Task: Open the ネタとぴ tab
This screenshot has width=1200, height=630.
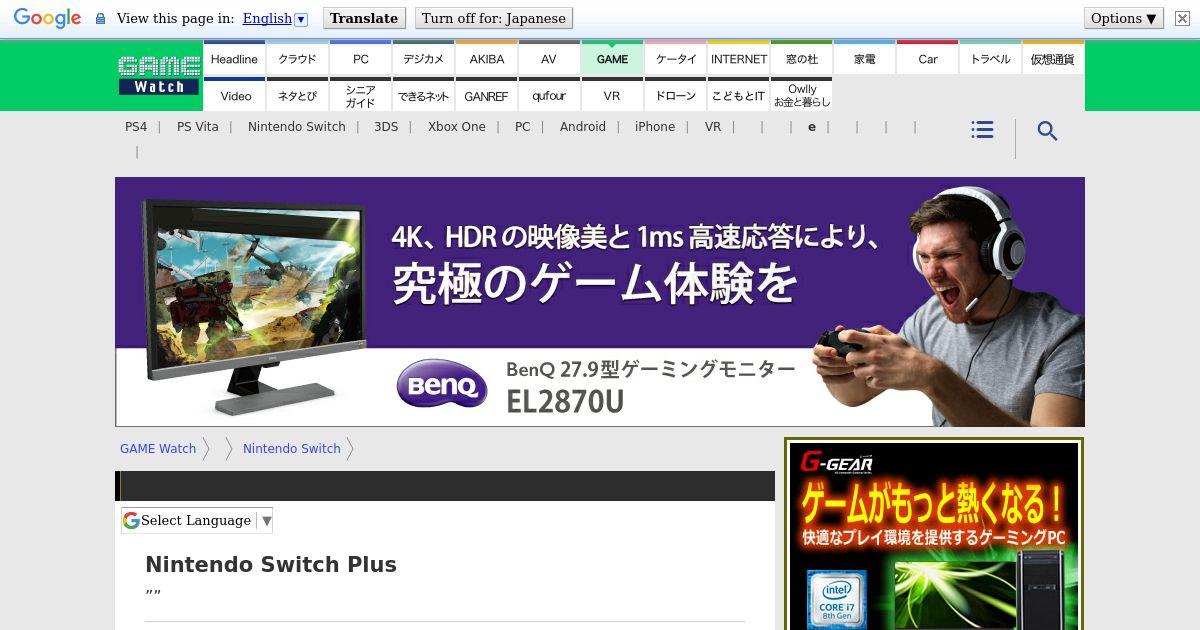Action: [297, 95]
